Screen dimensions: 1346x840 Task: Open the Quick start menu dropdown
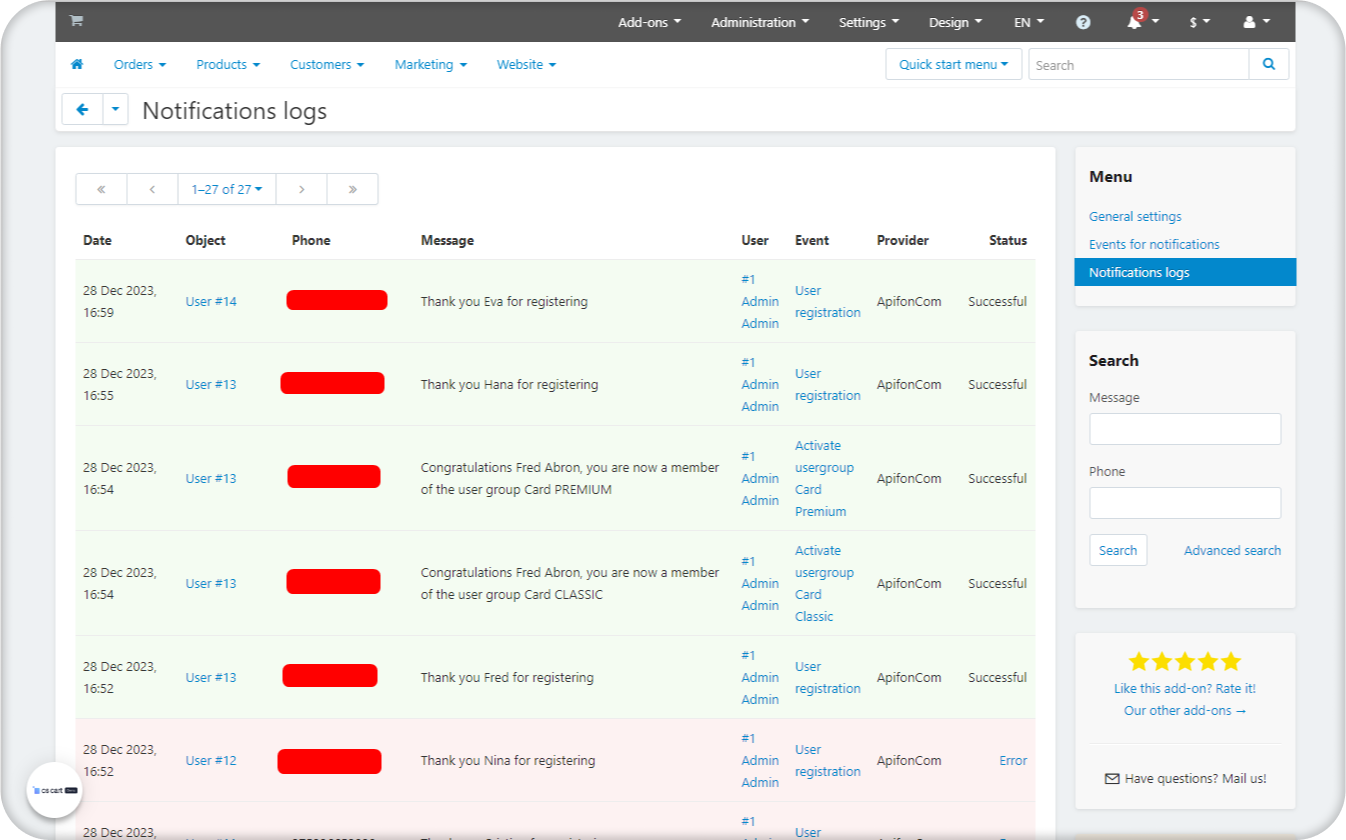[954, 64]
